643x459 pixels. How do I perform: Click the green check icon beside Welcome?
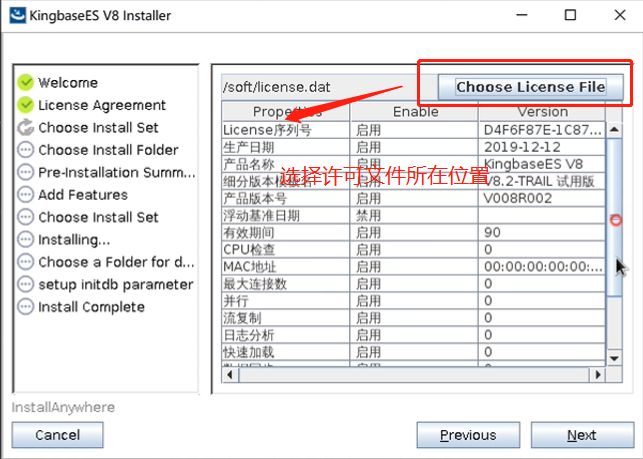point(25,82)
